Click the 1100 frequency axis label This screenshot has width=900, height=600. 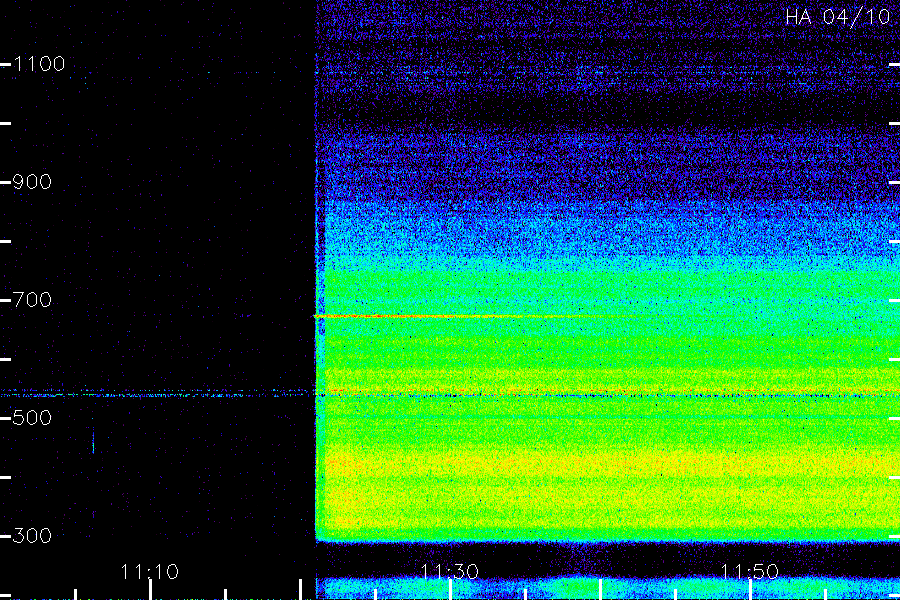click(x=39, y=64)
